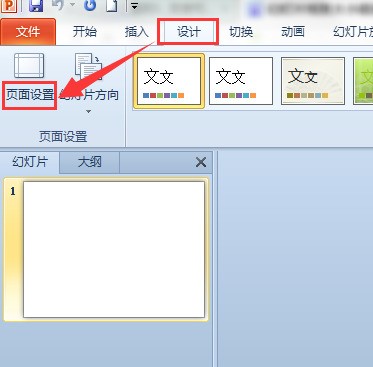
Task: Click the 页面设置 button label
Action: coord(30,95)
